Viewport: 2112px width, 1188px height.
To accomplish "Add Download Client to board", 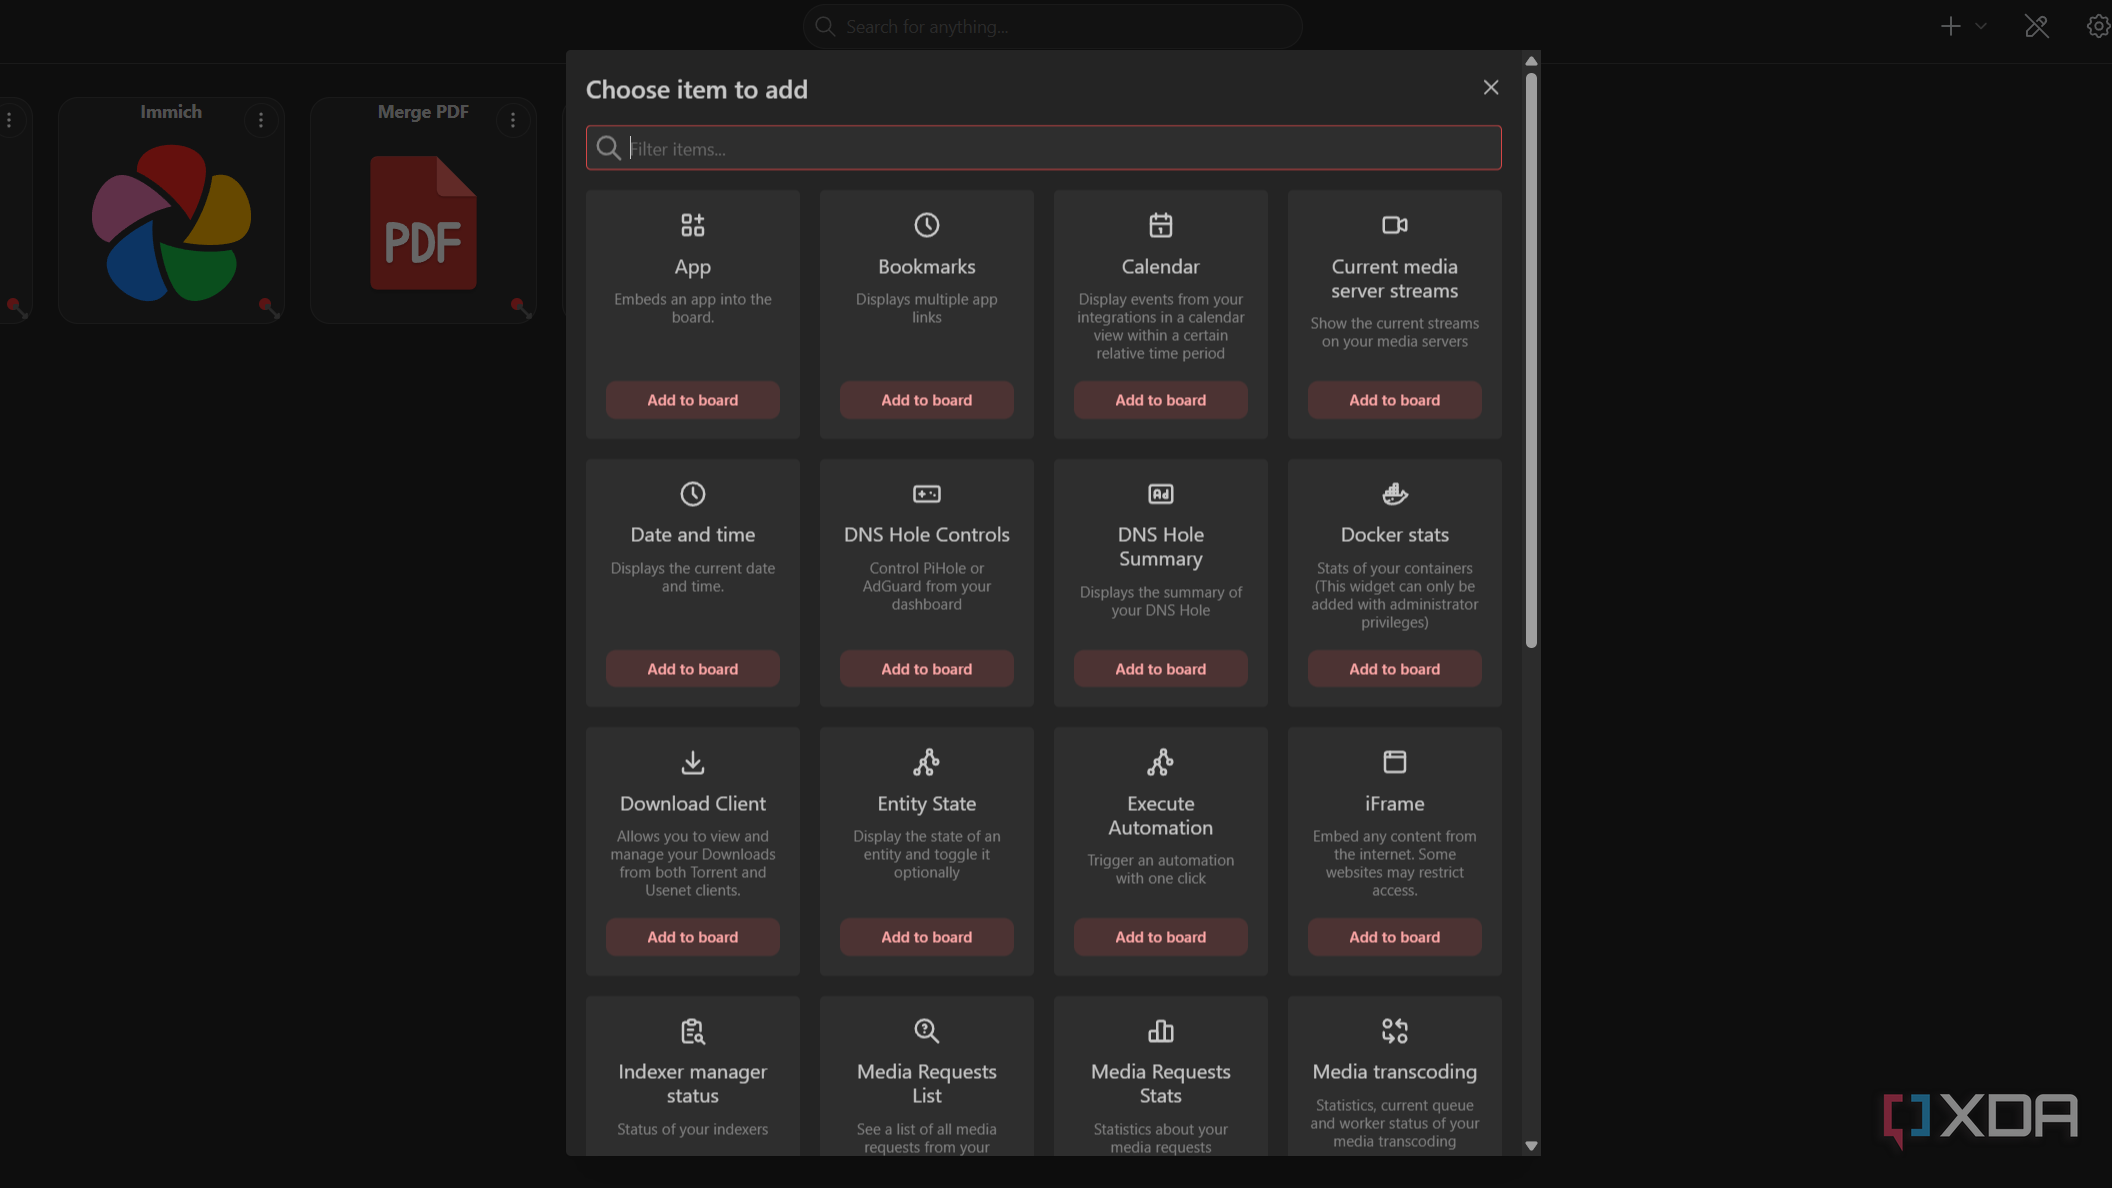I will [x=692, y=937].
